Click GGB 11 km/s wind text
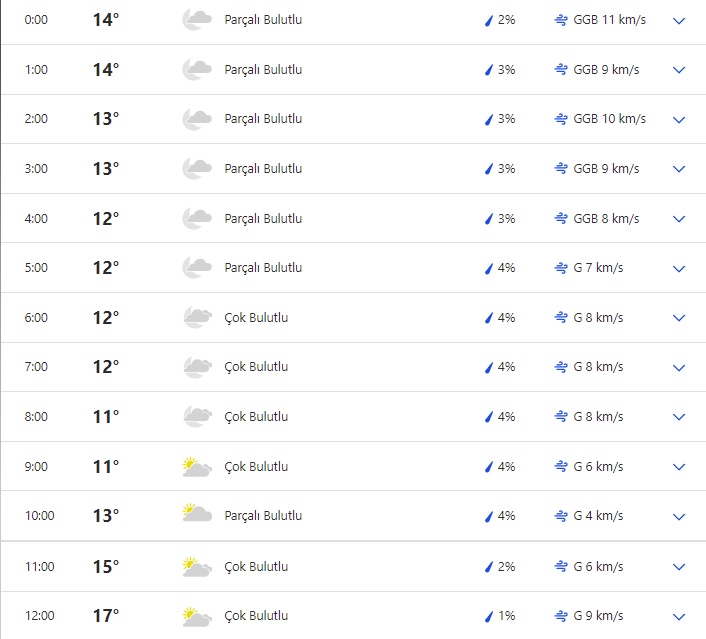The height and width of the screenshot is (639, 706). click(x=609, y=20)
